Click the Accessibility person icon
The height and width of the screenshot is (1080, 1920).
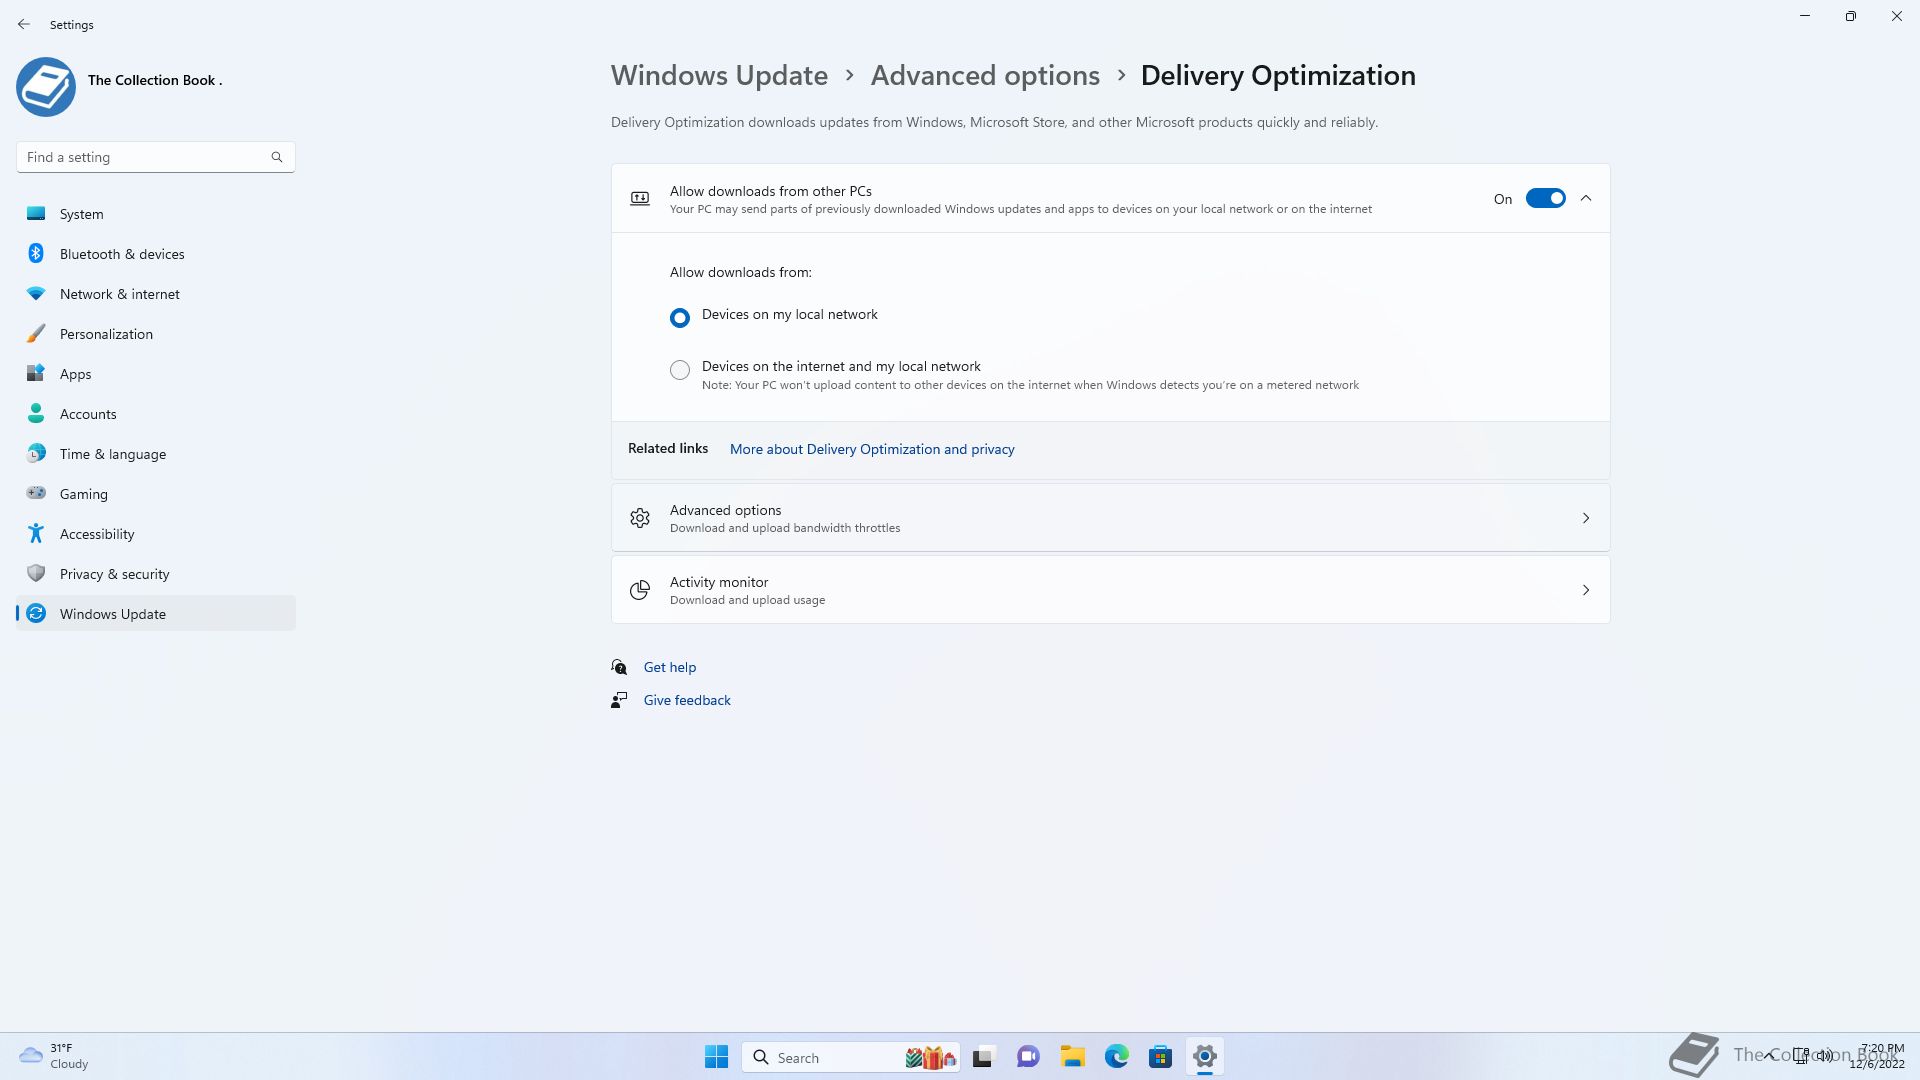pyautogui.click(x=36, y=533)
